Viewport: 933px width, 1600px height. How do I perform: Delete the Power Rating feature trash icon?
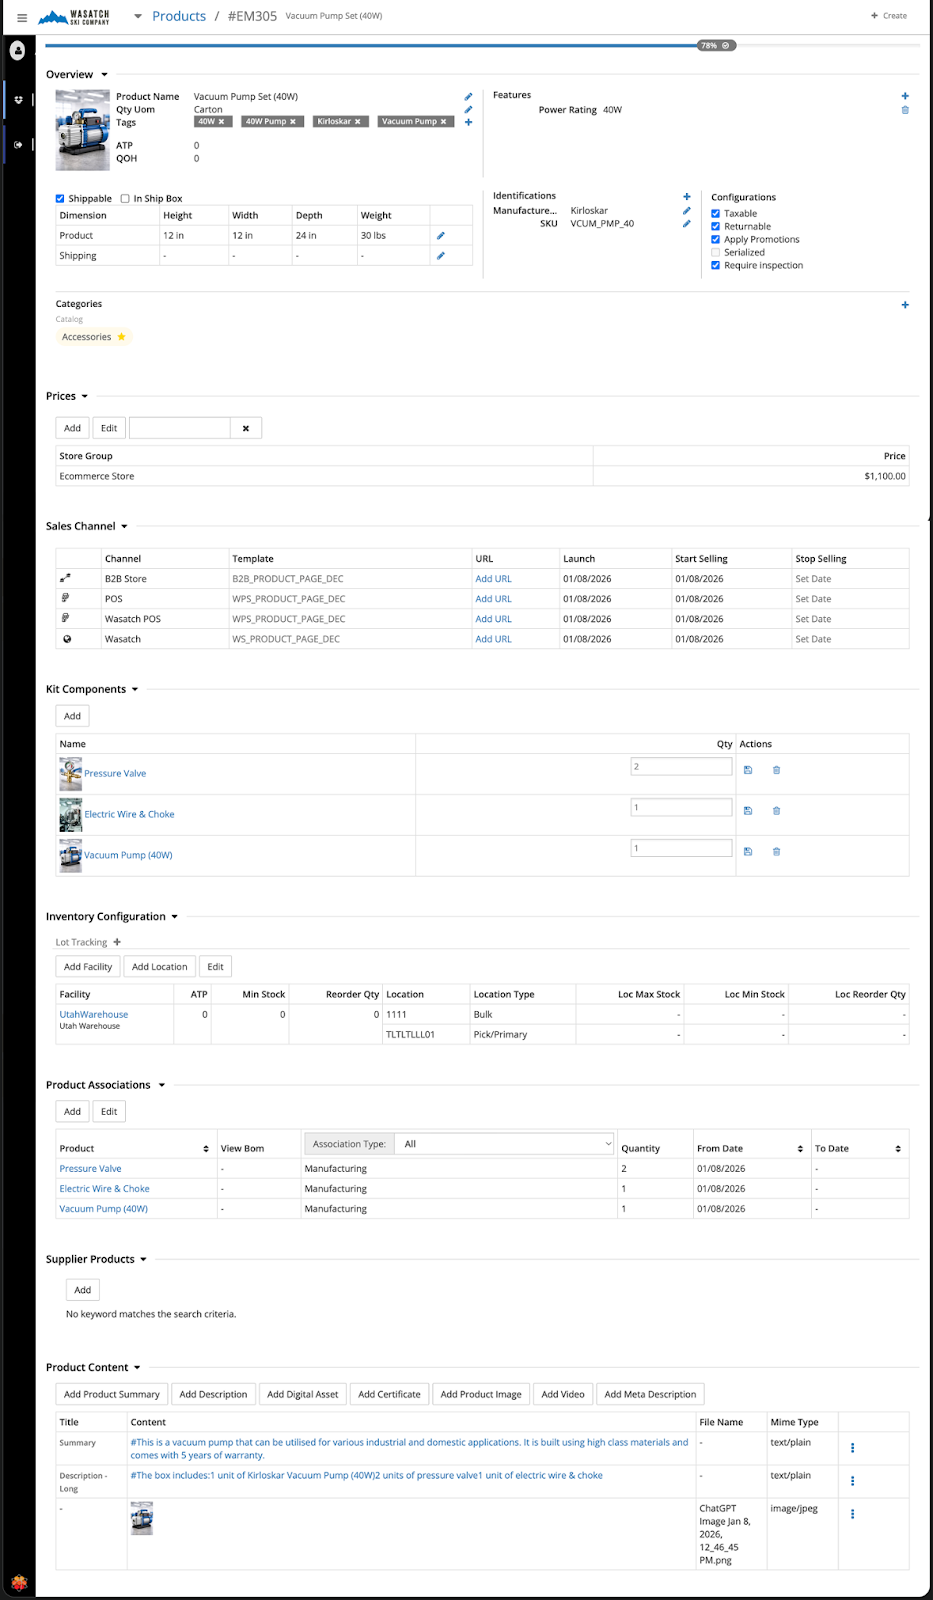tap(905, 110)
